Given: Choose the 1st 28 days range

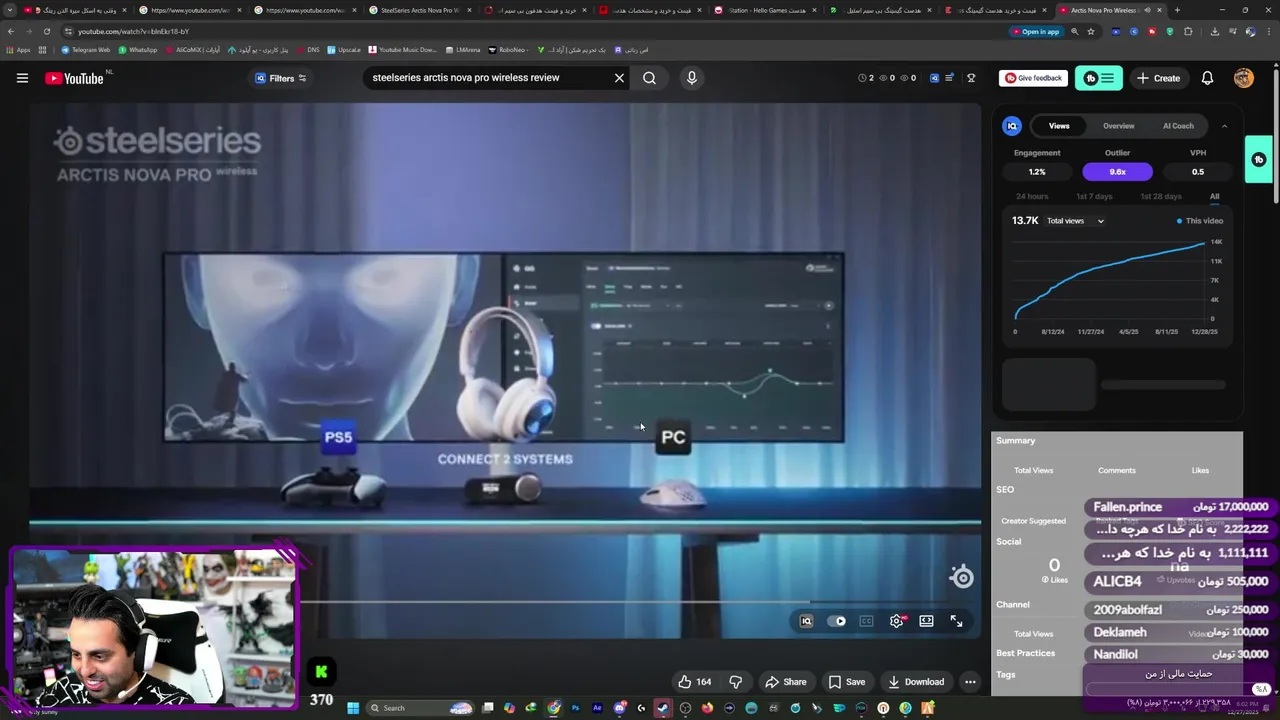Looking at the screenshot, I should (1160, 197).
